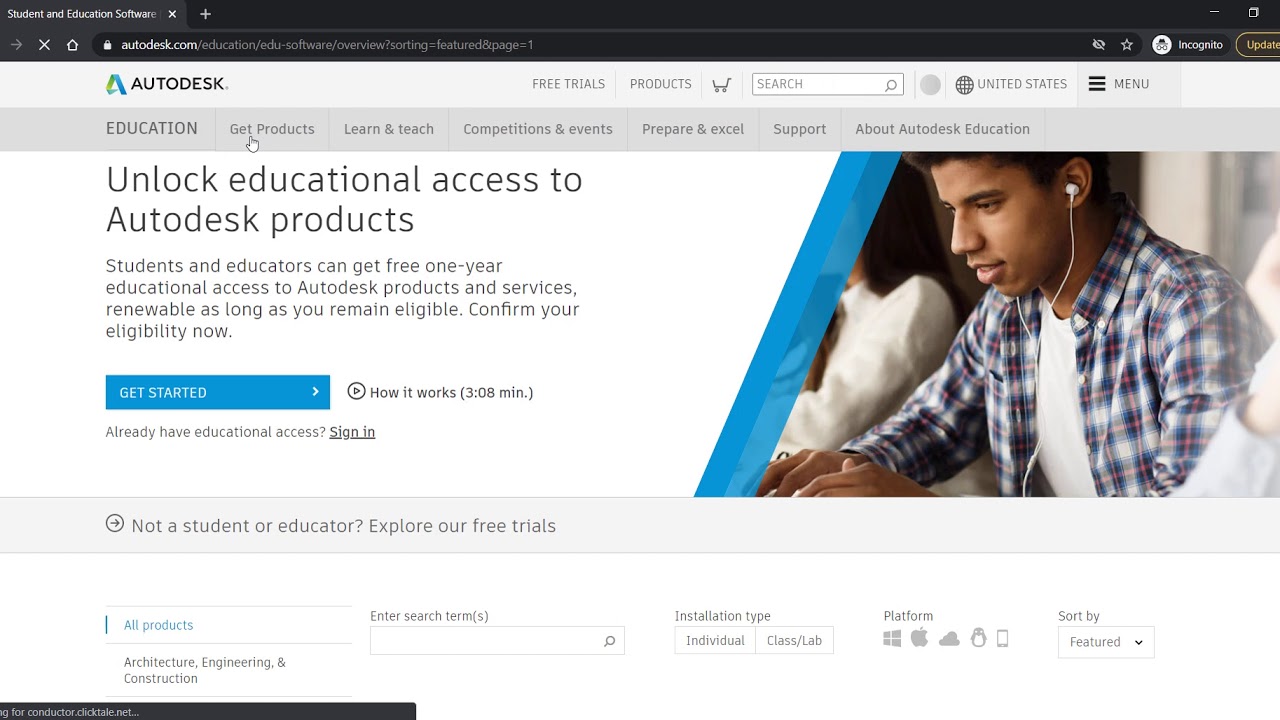This screenshot has width=1280, height=720.
Task: Filter by cloud platform icon
Action: (949, 639)
